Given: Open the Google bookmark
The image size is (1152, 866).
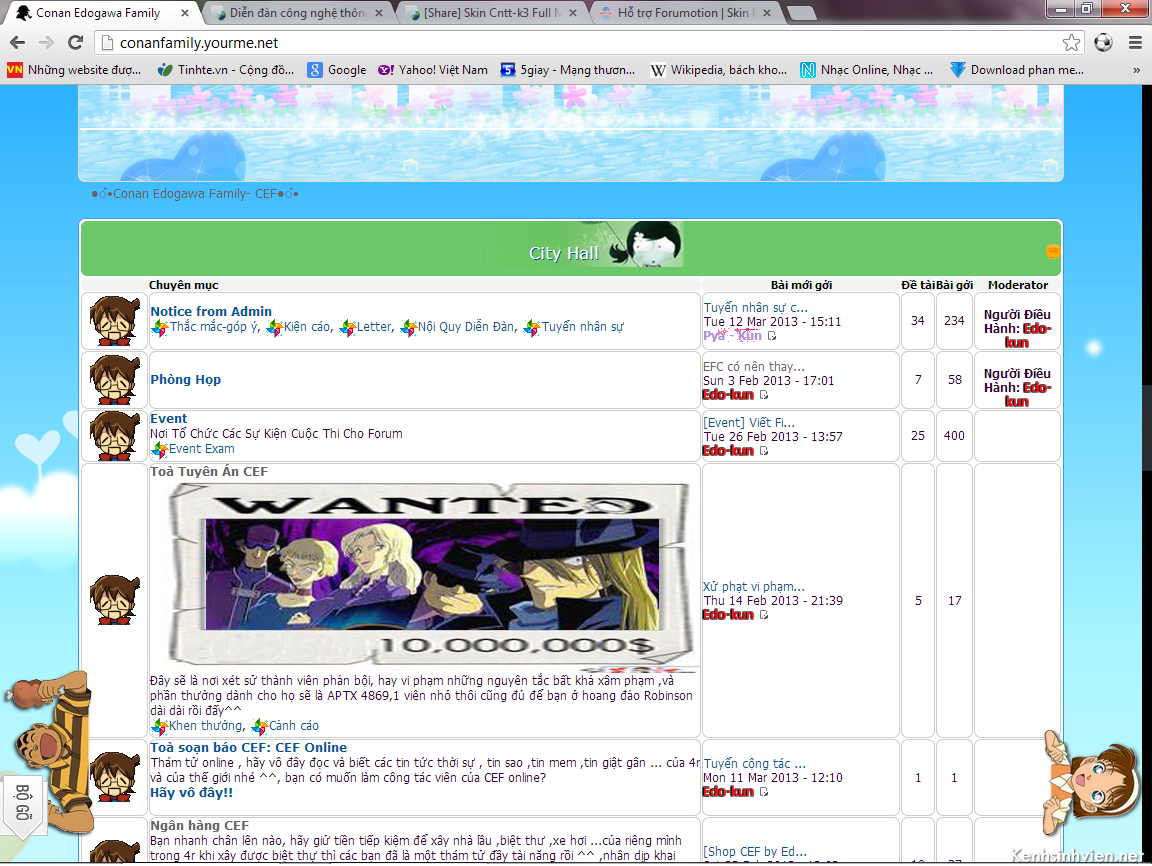Looking at the screenshot, I should coord(337,70).
